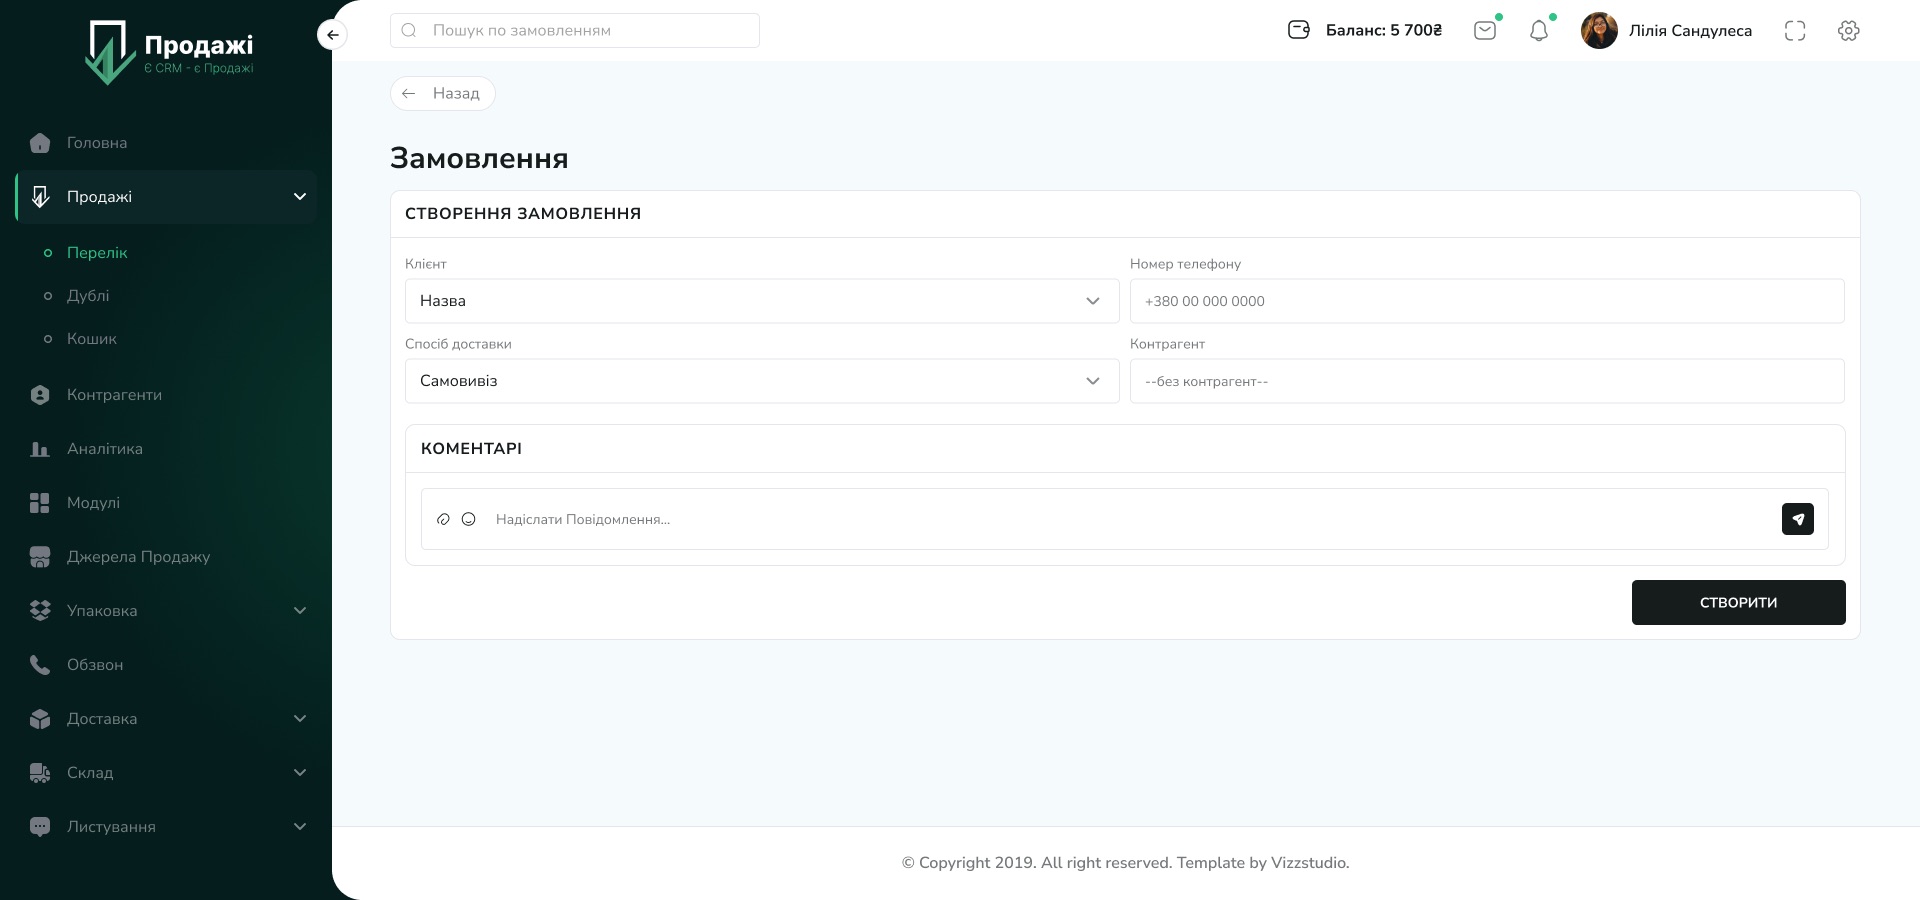Image resolution: width=1920 pixels, height=900 pixels.
Task: Click the Модулі grid icon
Action: (40, 503)
